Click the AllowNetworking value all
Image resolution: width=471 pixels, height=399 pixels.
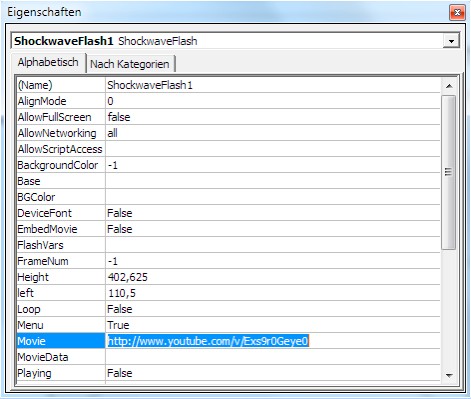click(x=273, y=133)
